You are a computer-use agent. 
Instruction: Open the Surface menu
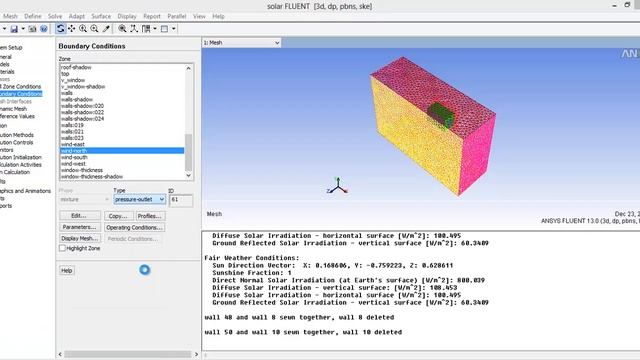101,16
